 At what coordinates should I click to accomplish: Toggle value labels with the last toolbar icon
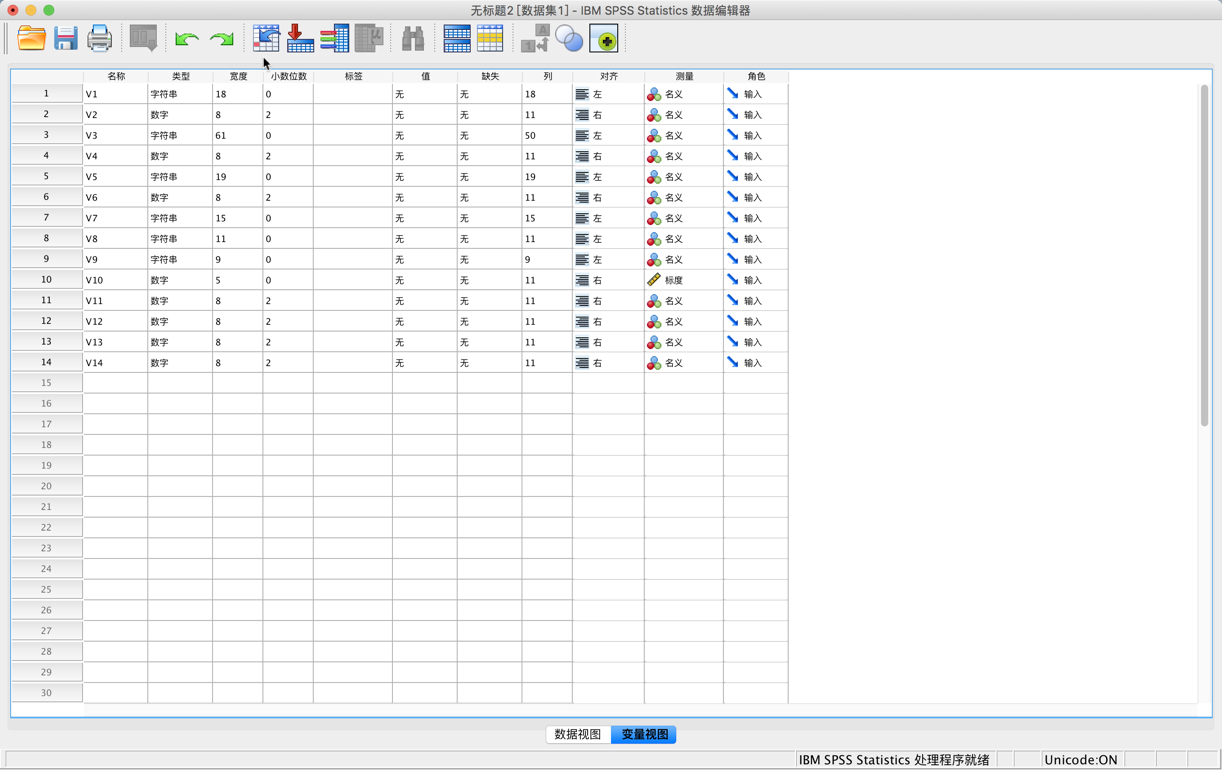[601, 38]
